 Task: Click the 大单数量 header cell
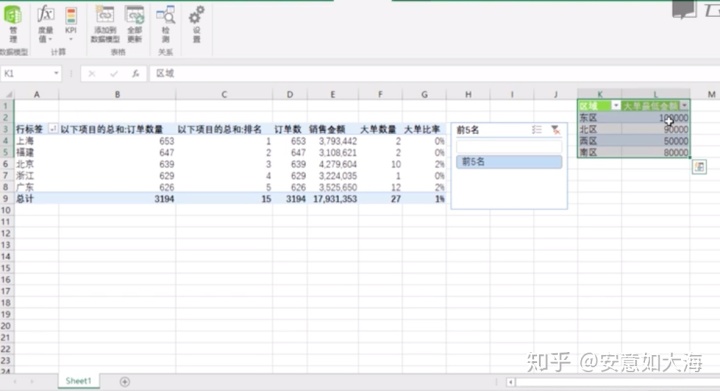pos(380,129)
